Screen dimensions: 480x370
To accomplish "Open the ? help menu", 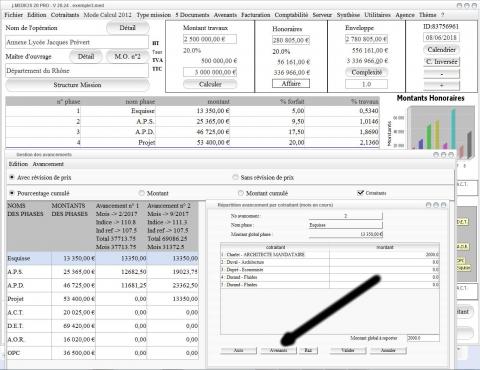I will click(x=442, y=15).
